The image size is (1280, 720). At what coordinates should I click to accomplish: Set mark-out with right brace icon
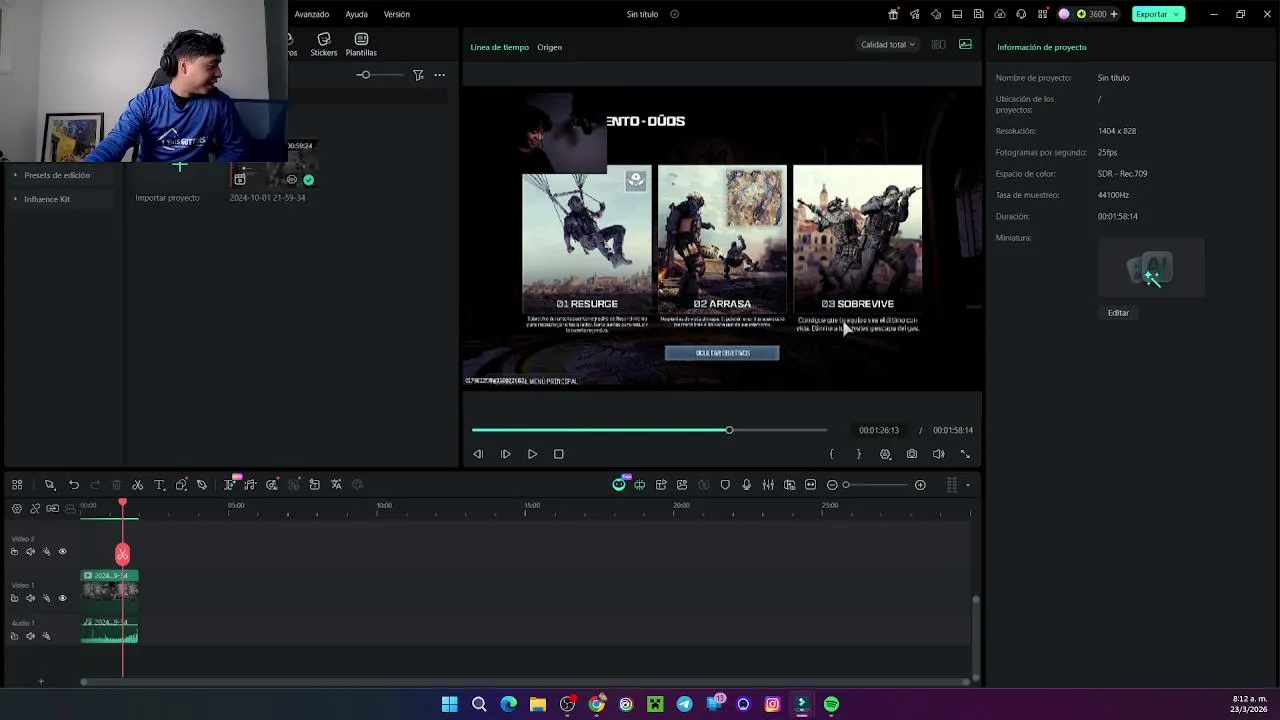[858, 454]
